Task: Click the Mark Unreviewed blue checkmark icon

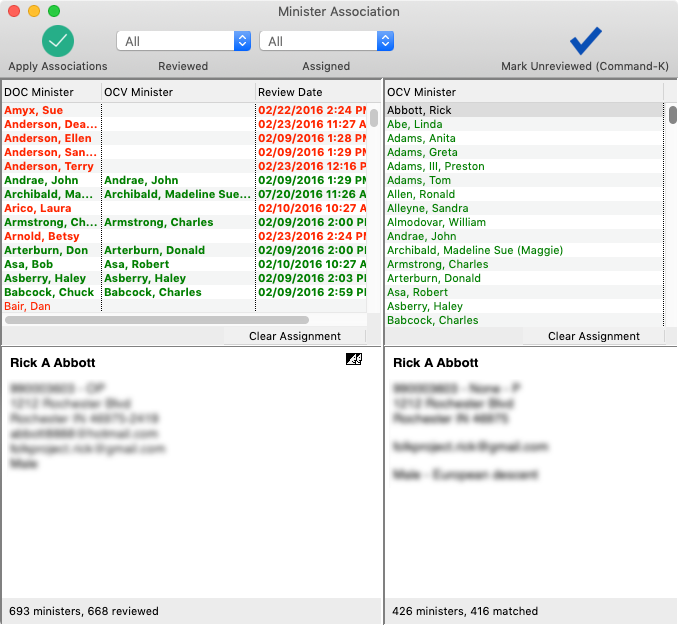Action: click(585, 41)
